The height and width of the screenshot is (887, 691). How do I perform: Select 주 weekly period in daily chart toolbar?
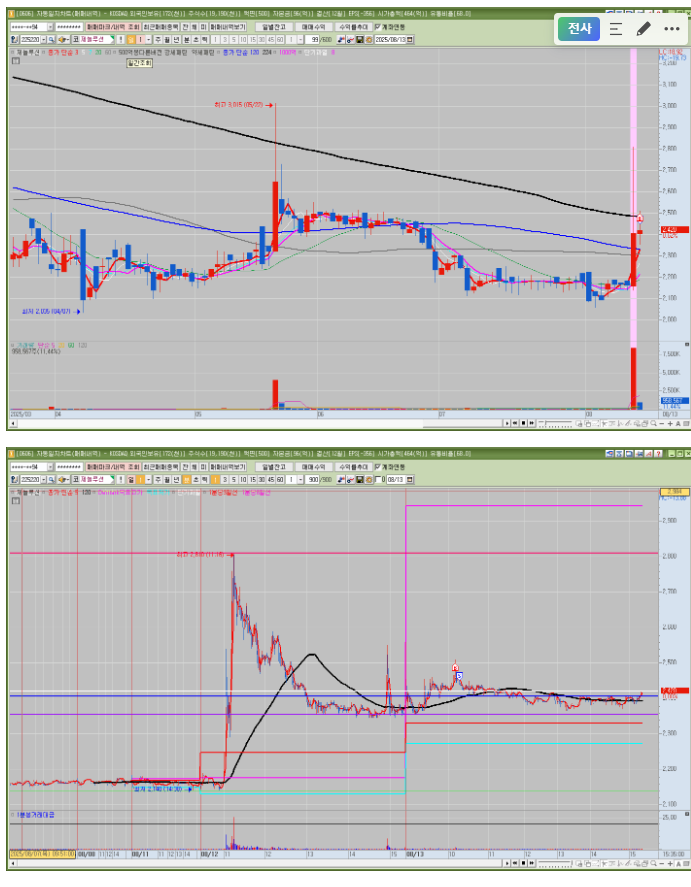click(x=158, y=39)
